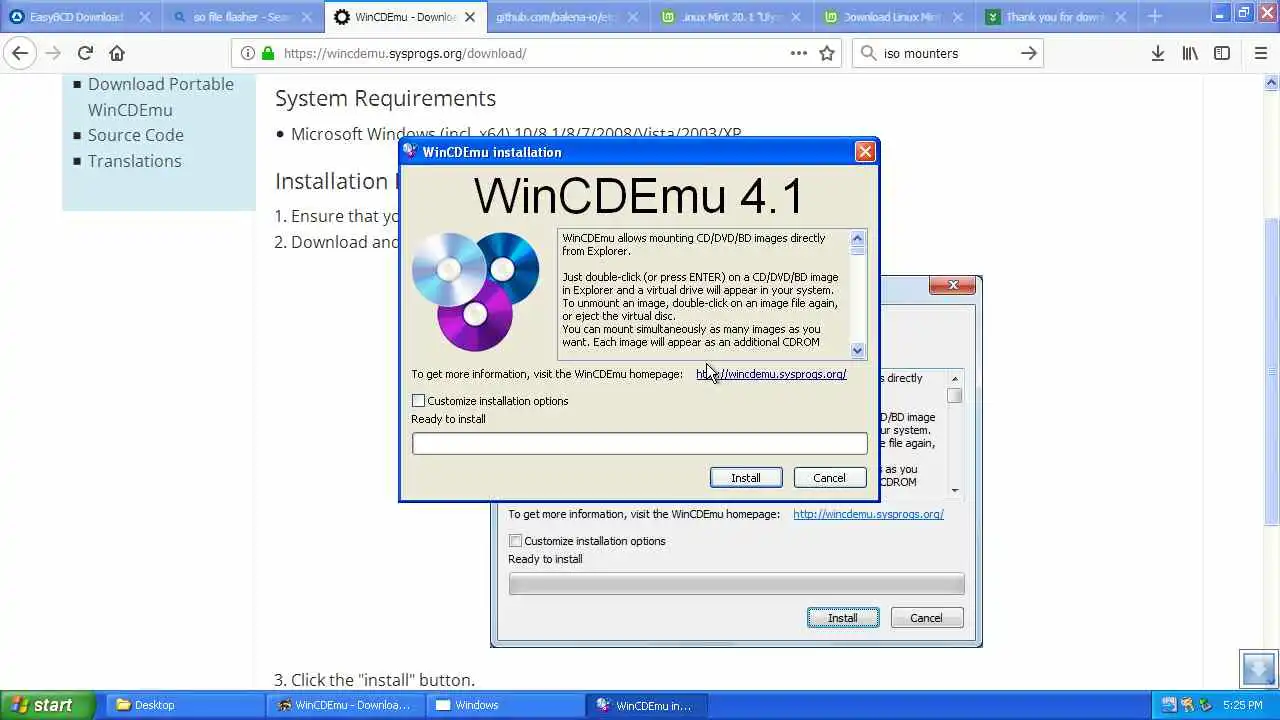The width and height of the screenshot is (1280, 720).
Task: Click the blue download arrow at page bottom right
Action: click(1259, 669)
